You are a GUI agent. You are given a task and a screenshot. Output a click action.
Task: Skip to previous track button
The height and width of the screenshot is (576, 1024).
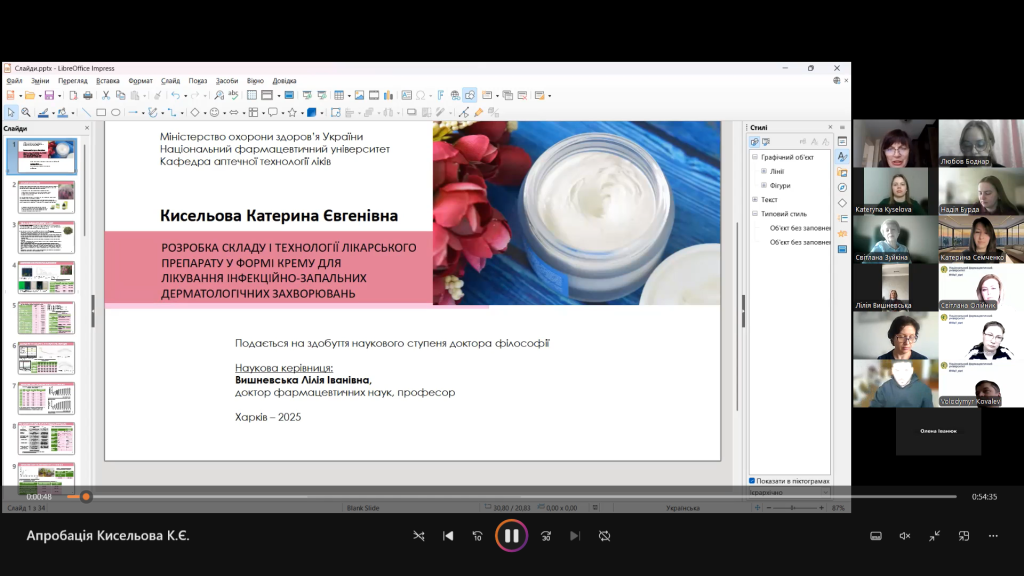pyautogui.click(x=448, y=536)
